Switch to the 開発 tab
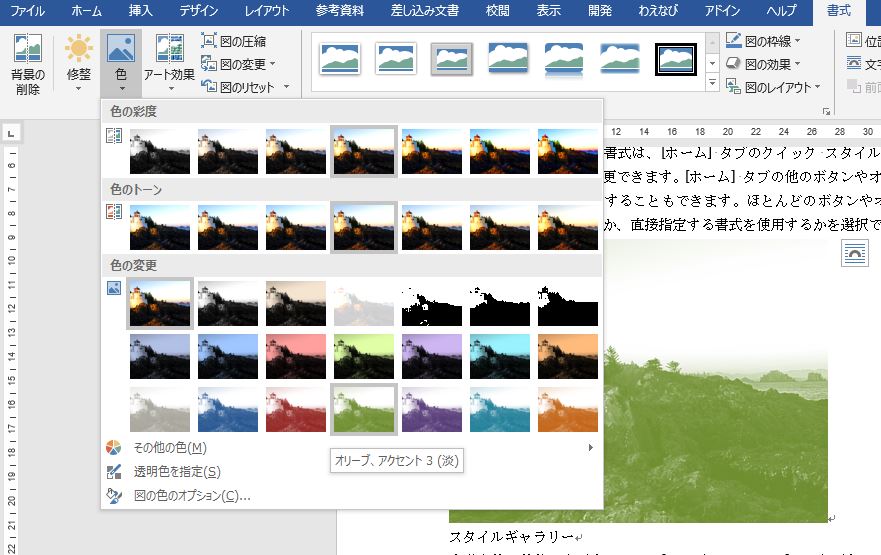Screen dimensions: 881x555 click(600, 10)
